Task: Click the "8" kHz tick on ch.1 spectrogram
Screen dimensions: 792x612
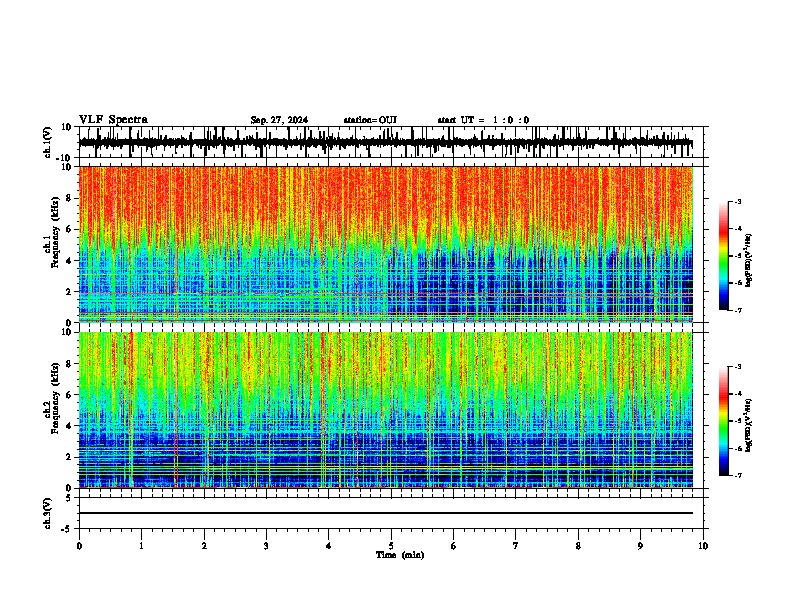Action: click(70, 198)
